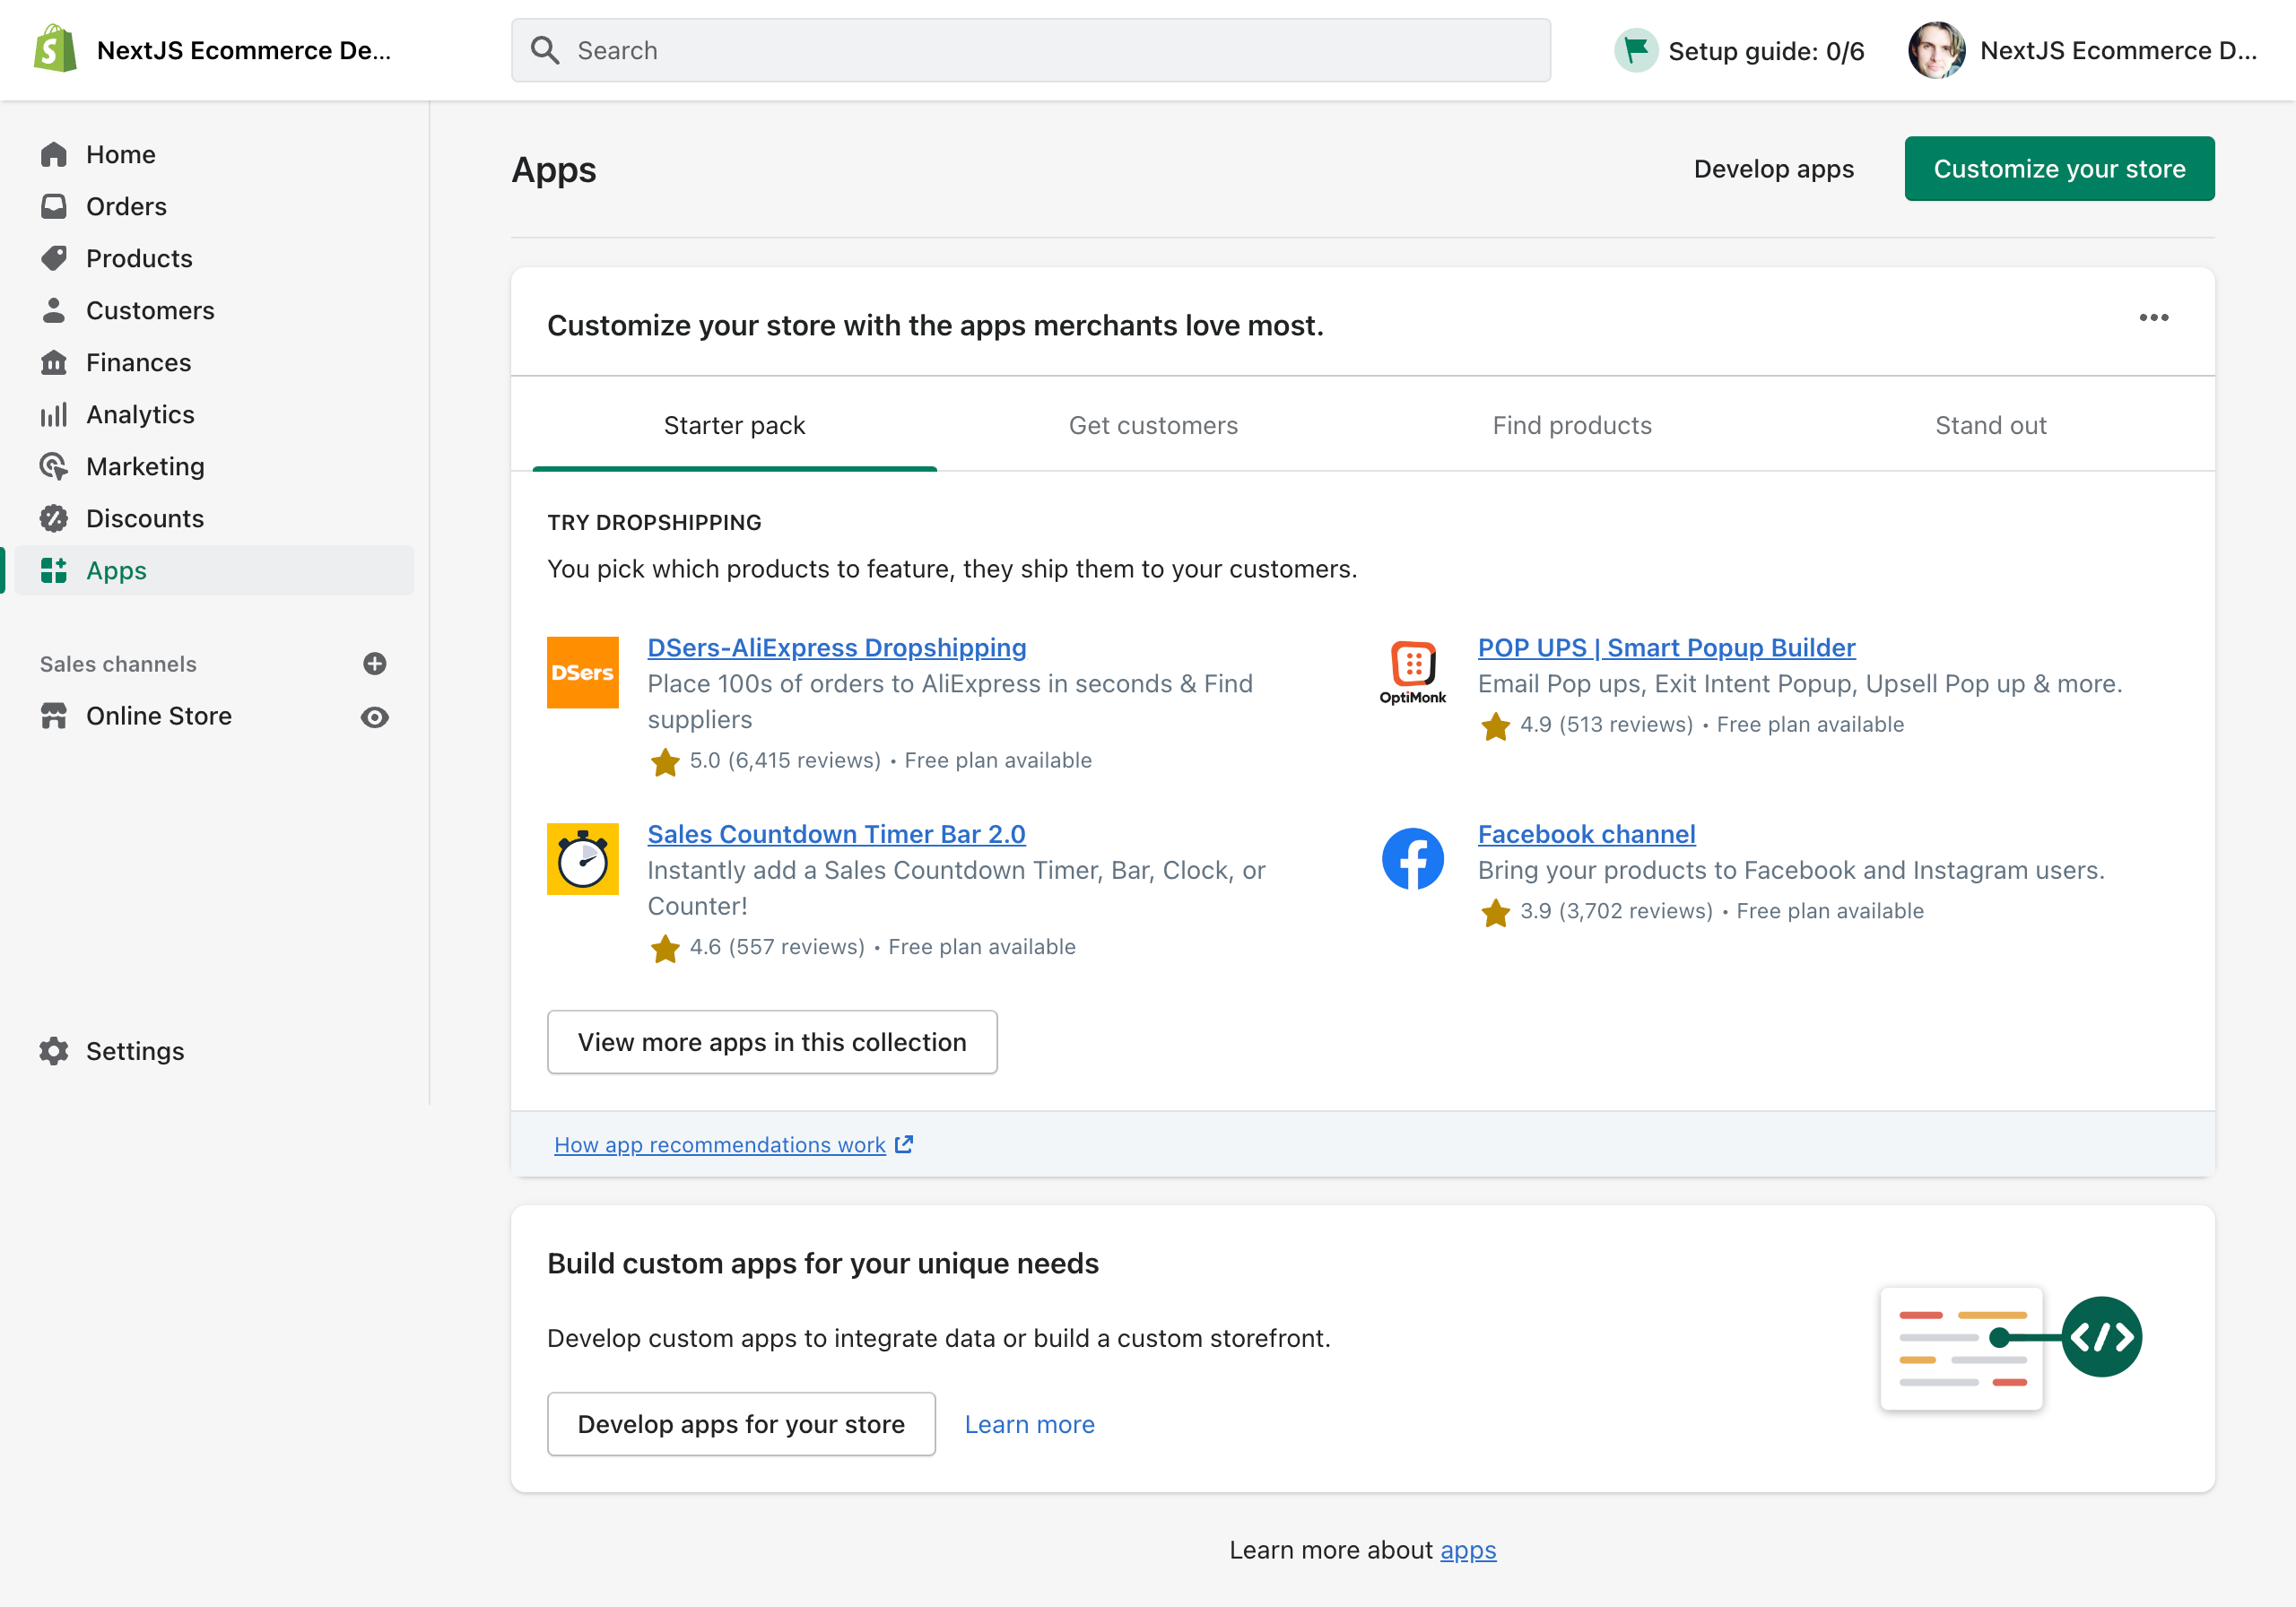Image resolution: width=2296 pixels, height=1607 pixels.
Task: Switch to the Get customers tab
Action: [x=1153, y=425]
